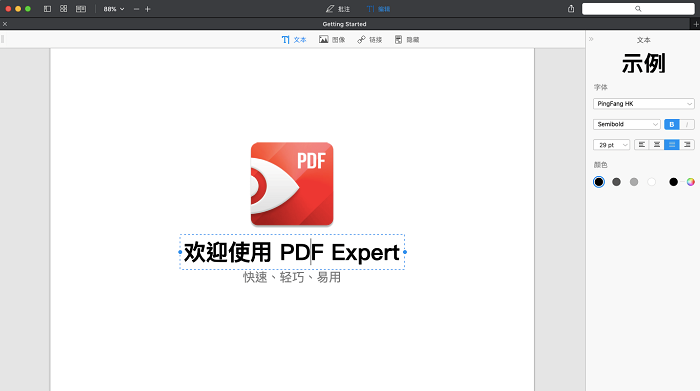The image size is (700, 391).
Task: Align text center
Action: click(657, 145)
